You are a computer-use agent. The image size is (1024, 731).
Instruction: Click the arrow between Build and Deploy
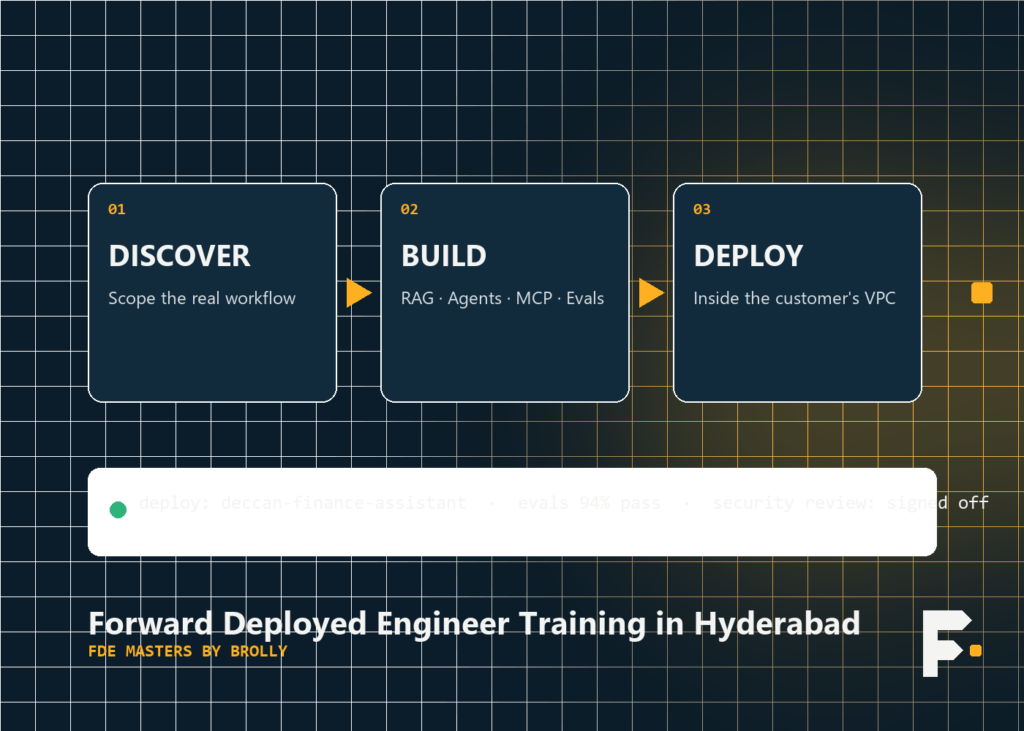click(x=651, y=293)
